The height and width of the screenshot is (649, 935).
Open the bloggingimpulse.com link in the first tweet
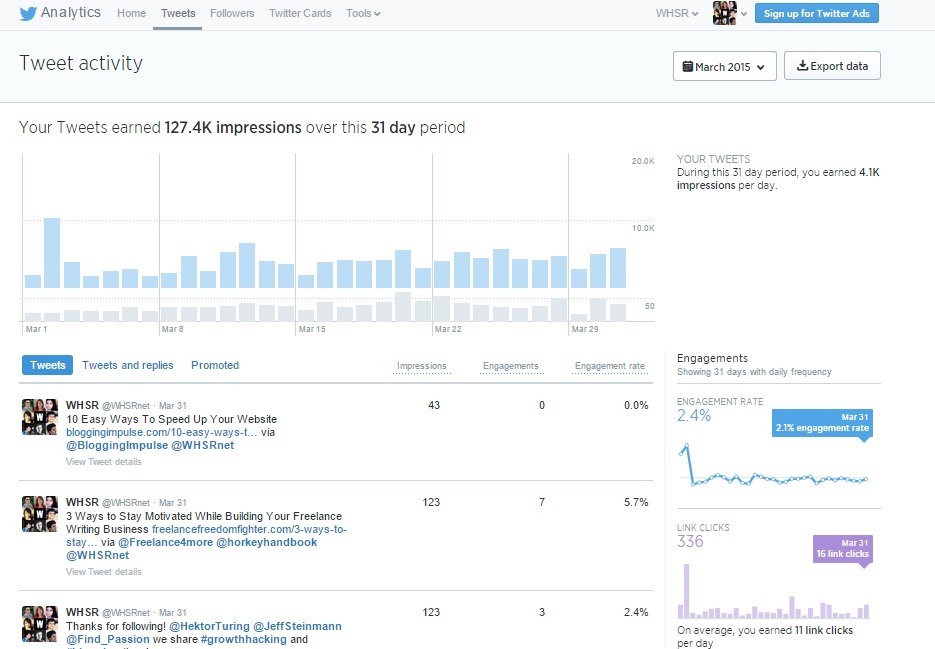click(x=161, y=432)
